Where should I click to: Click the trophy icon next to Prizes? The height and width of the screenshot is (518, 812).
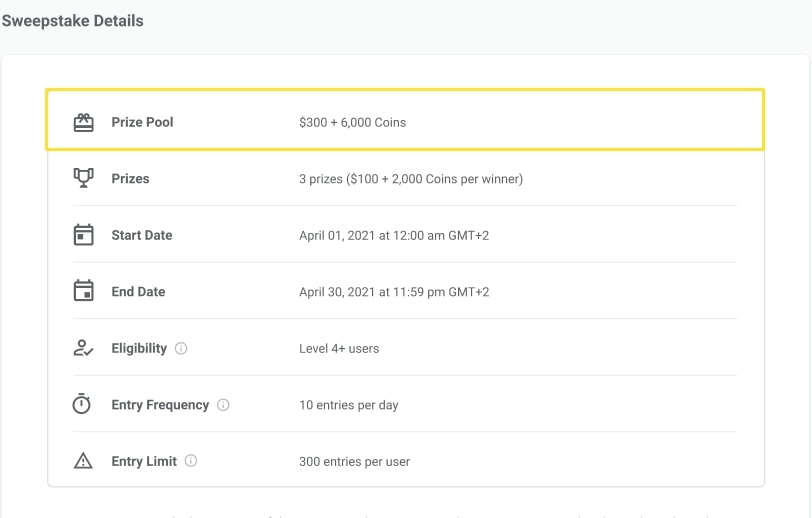(84, 178)
